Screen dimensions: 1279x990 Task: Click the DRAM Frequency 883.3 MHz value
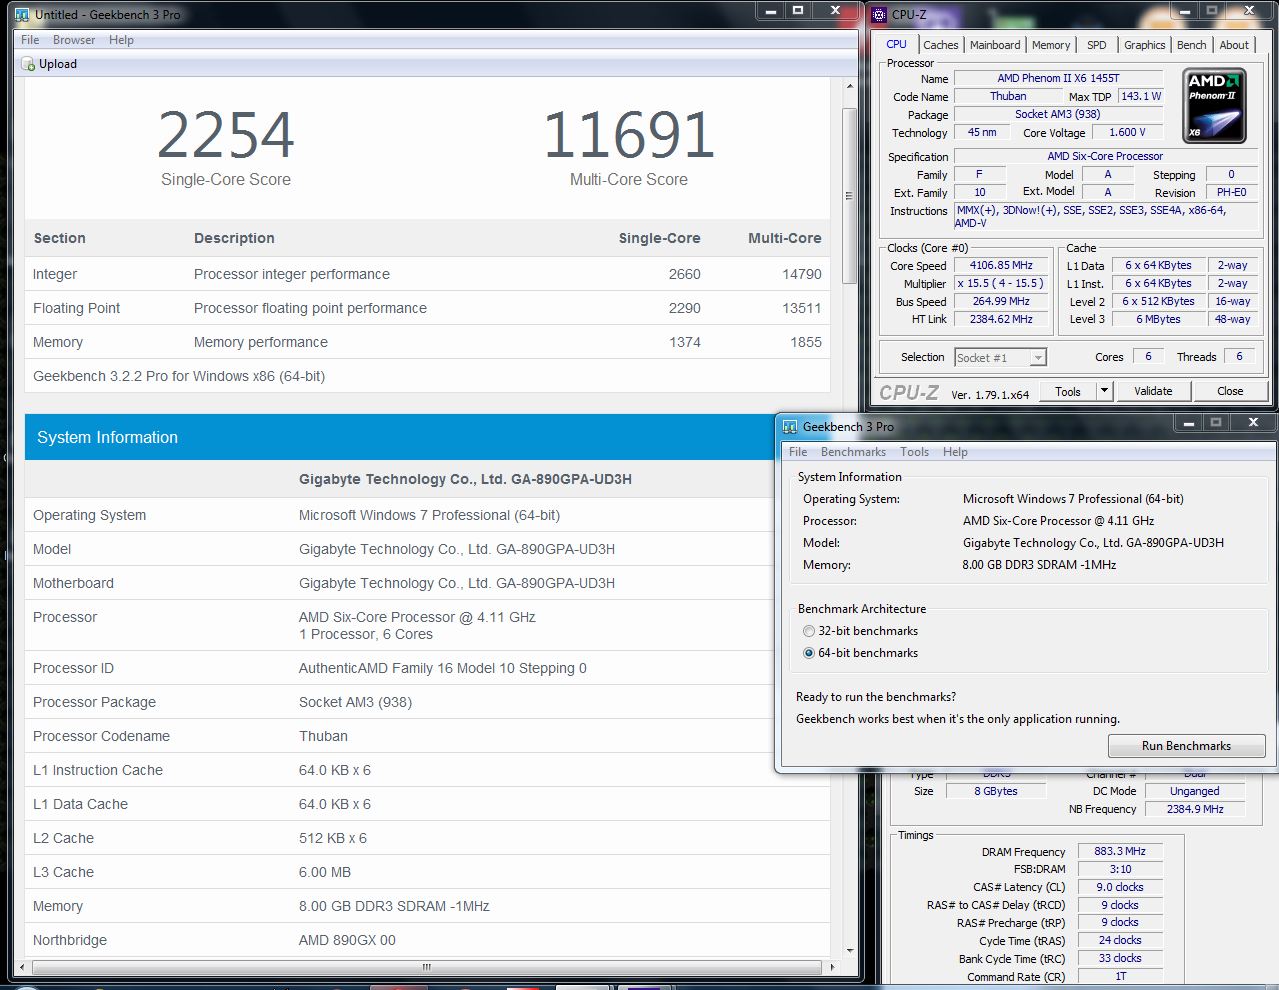[x=1120, y=852]
